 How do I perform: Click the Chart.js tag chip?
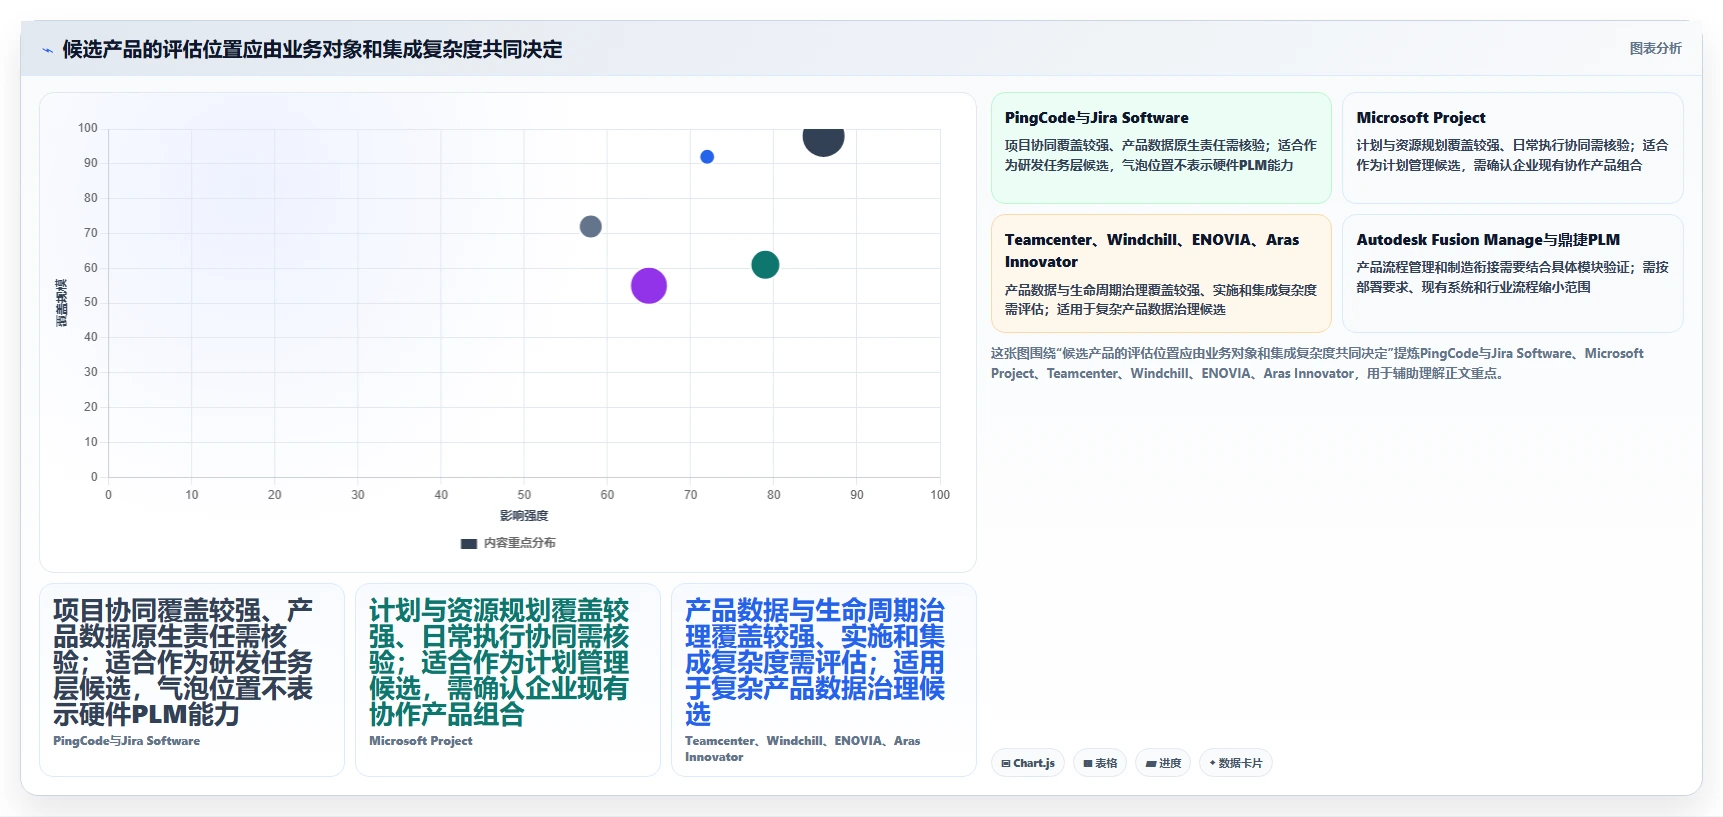1028,763
